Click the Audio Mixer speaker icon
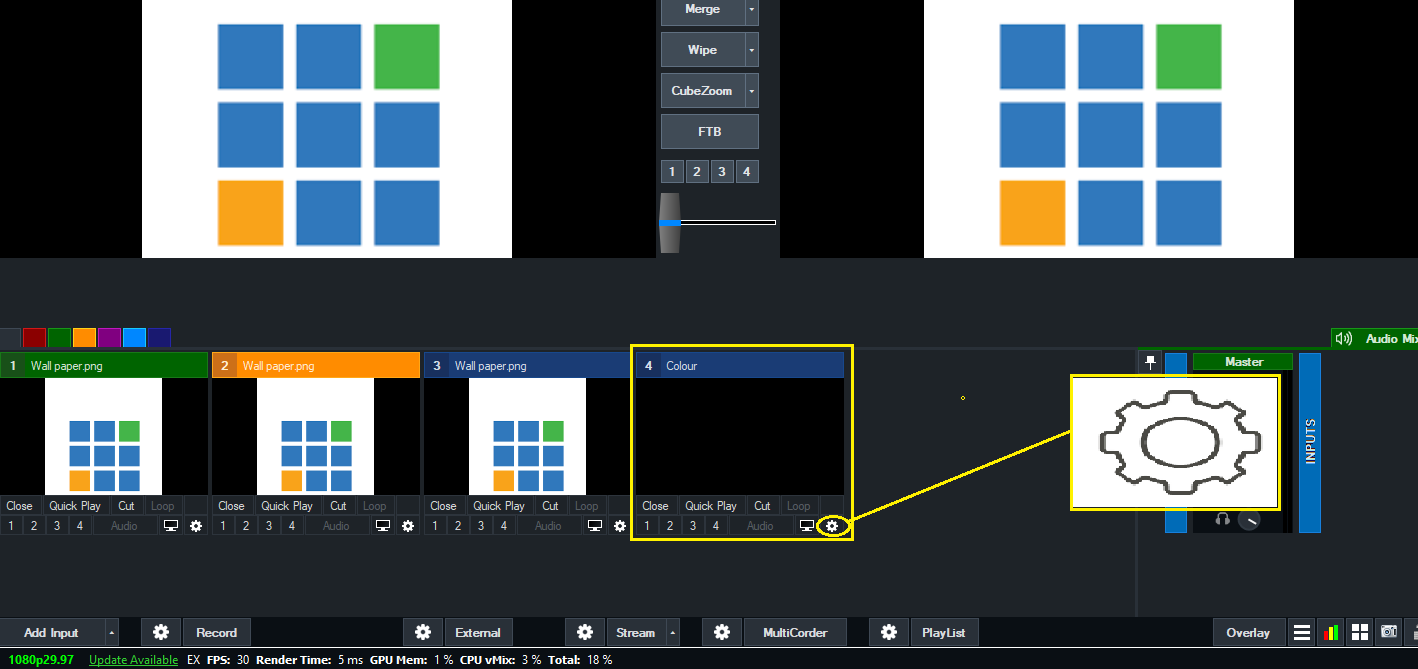The height and width of the screenshot is (669, 1418). tap(1343, 339)
